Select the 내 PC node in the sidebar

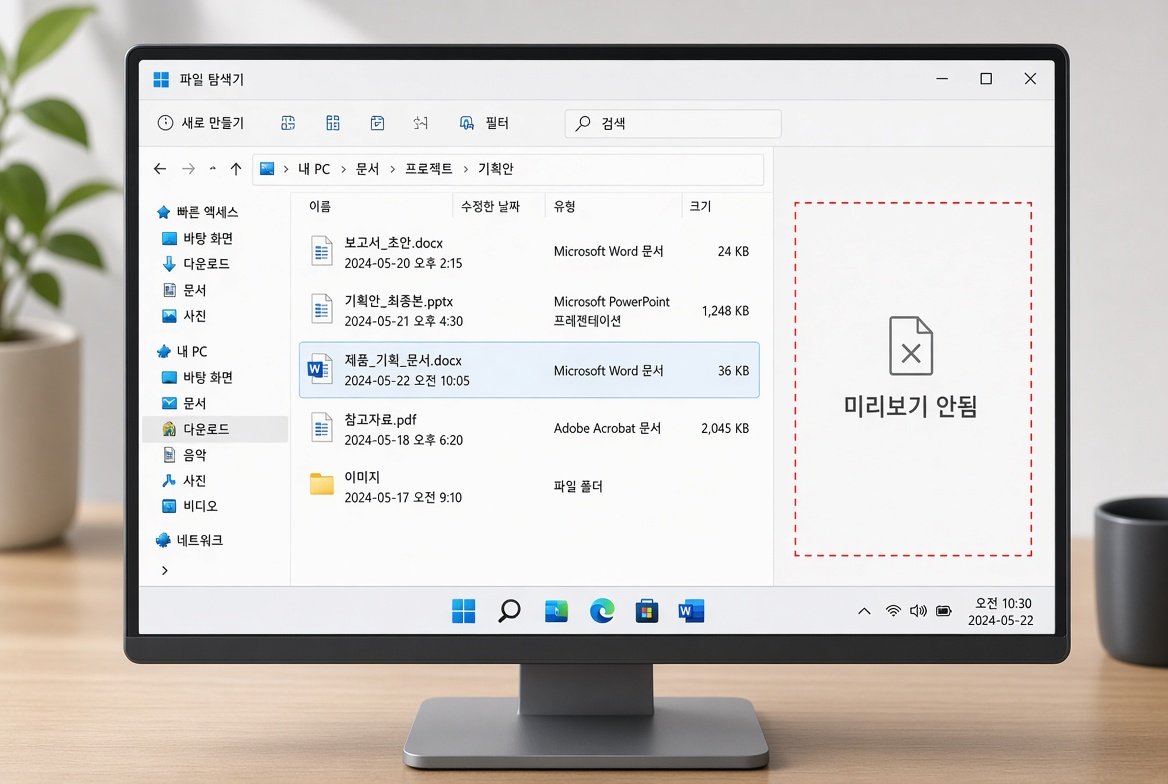[182, 351]
